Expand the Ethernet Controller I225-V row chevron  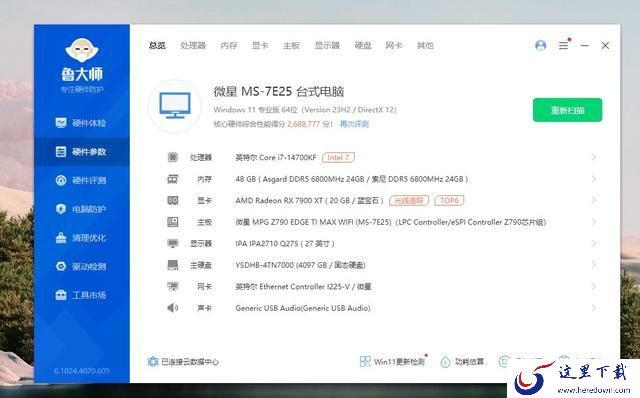(594, 287)
